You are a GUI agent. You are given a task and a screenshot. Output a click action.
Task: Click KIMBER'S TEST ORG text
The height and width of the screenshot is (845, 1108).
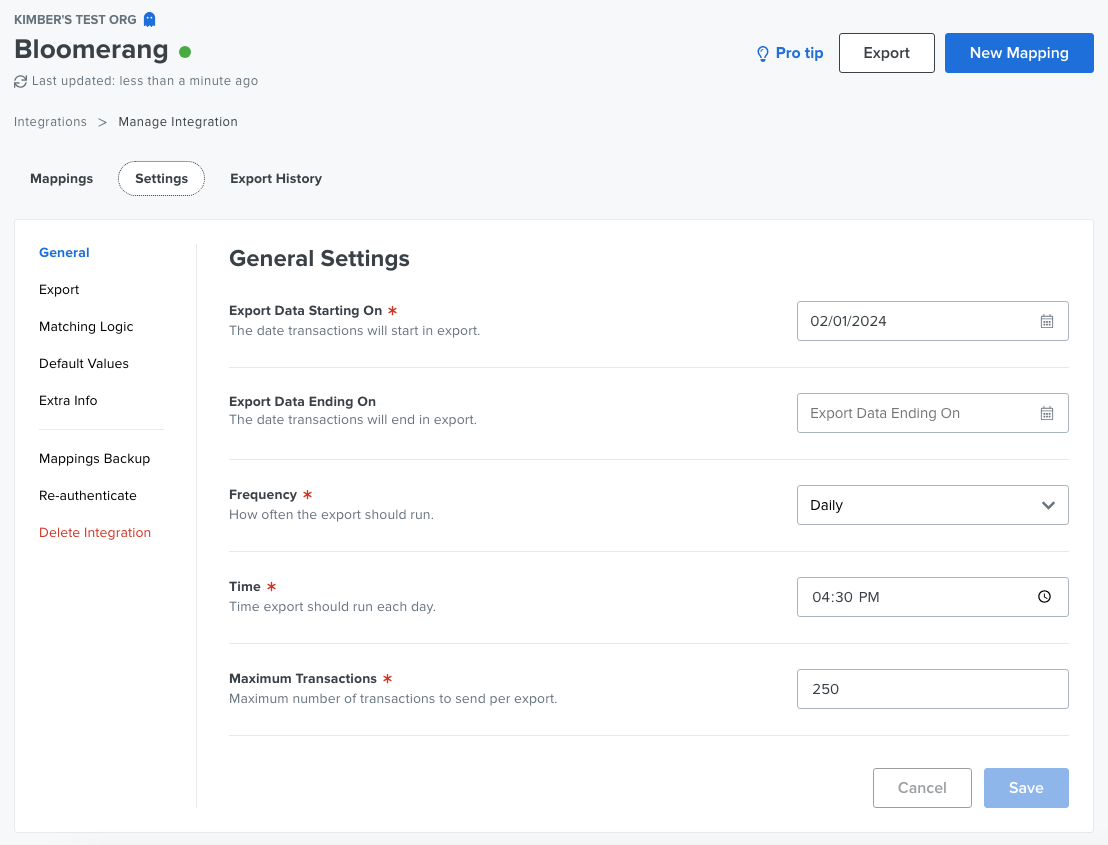75,20
